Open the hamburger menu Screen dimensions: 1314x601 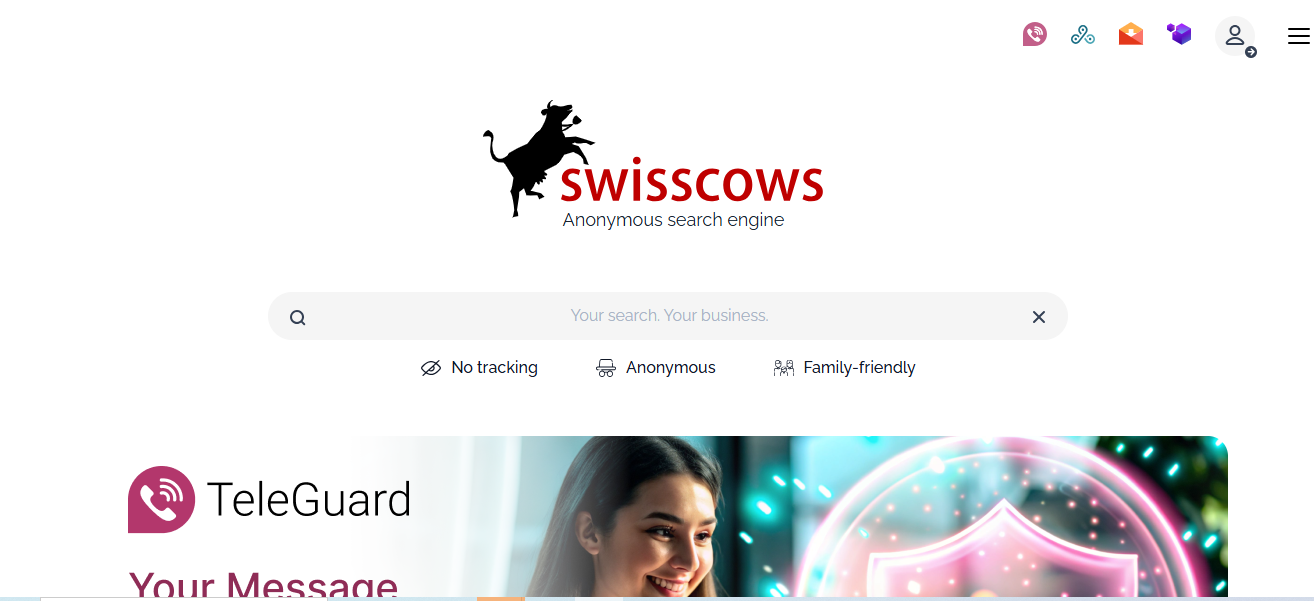coord(1298,36)
